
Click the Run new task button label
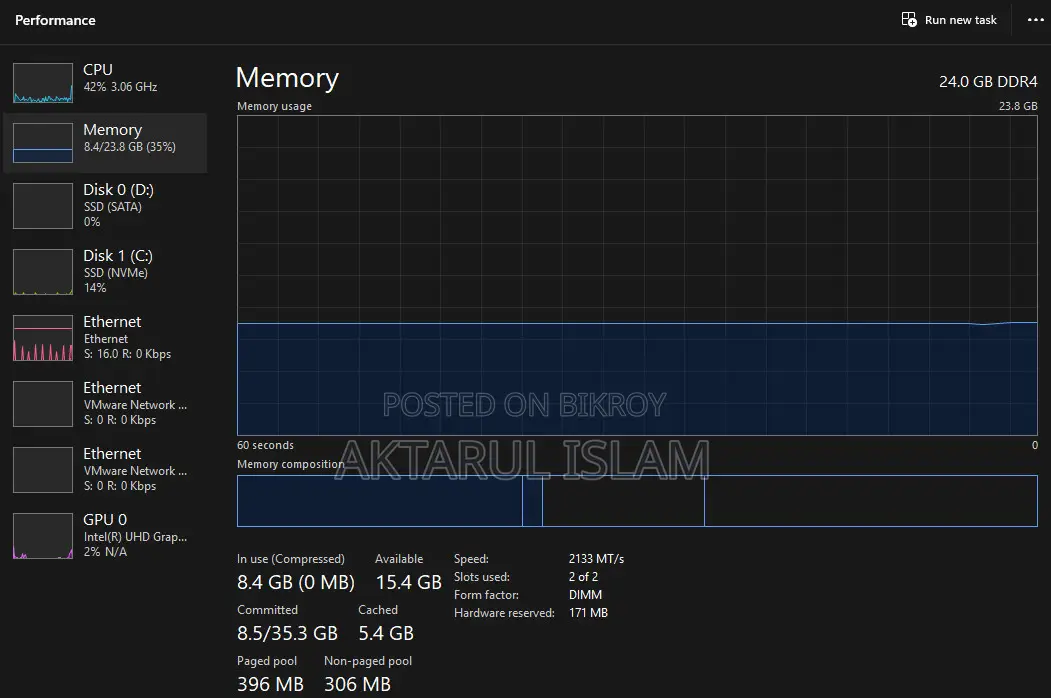tap(961, 20)
